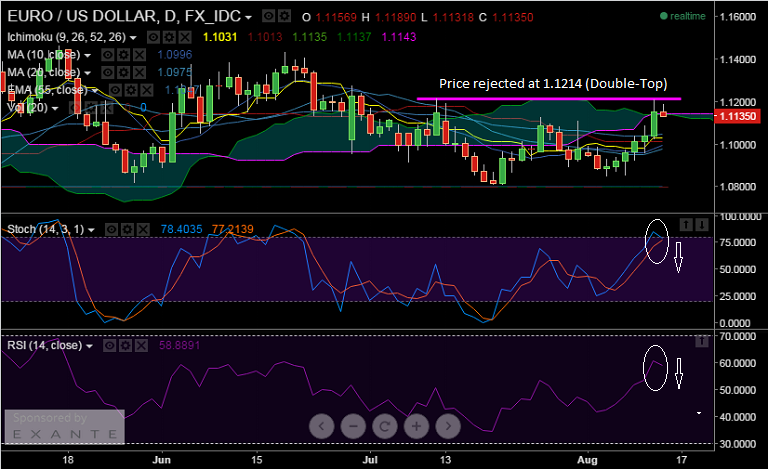
Task: Hide the Ichimoku indicator with its eye icon
Action: click(153, 37)
